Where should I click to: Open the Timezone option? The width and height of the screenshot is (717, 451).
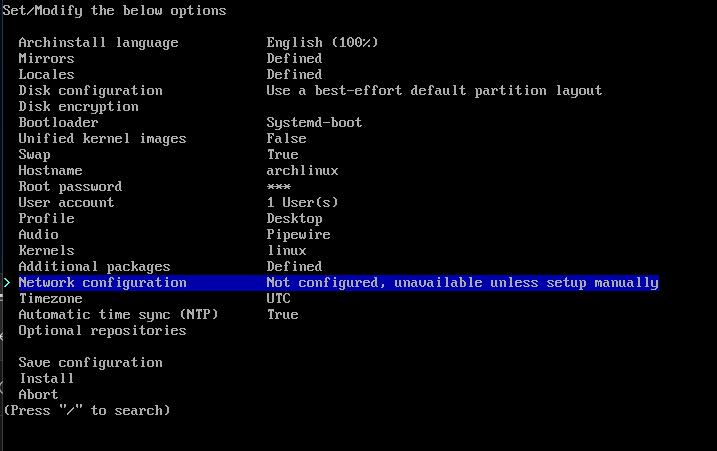[50, 299]
